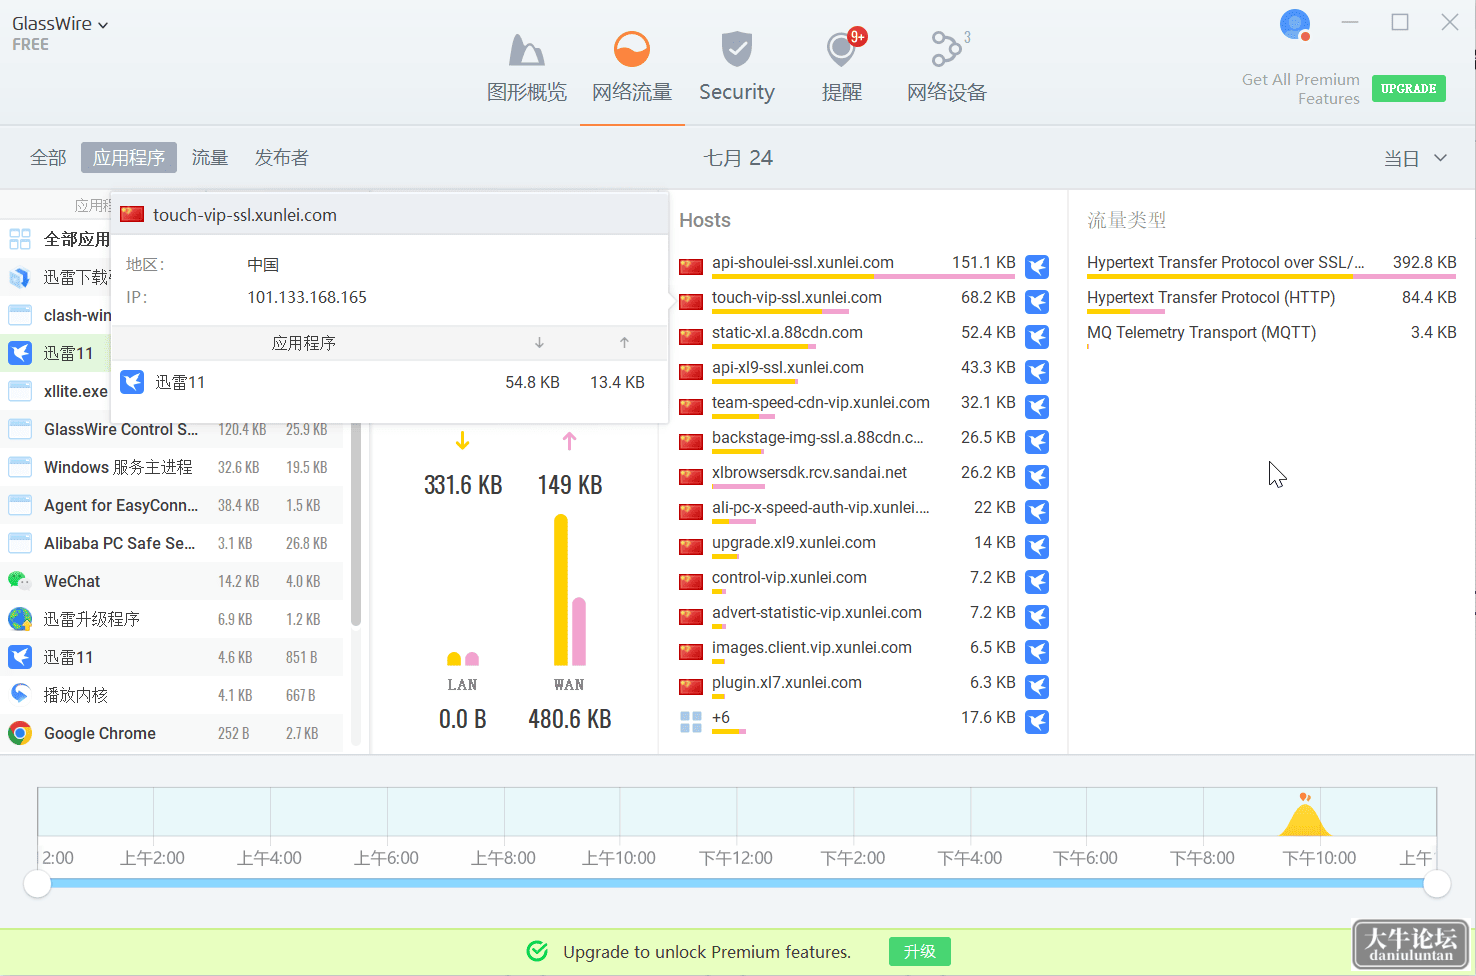
Task: Open 网络设备 network devices icon
Action: 946,49
